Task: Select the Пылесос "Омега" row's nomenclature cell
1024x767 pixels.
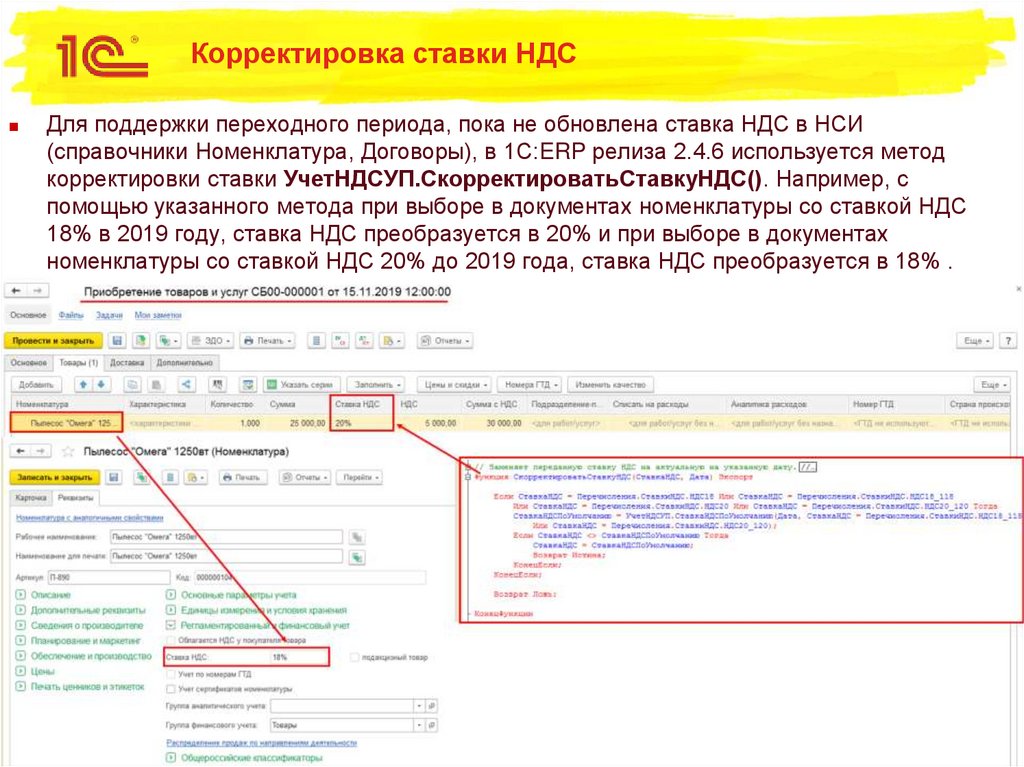Action: (67, 423)
